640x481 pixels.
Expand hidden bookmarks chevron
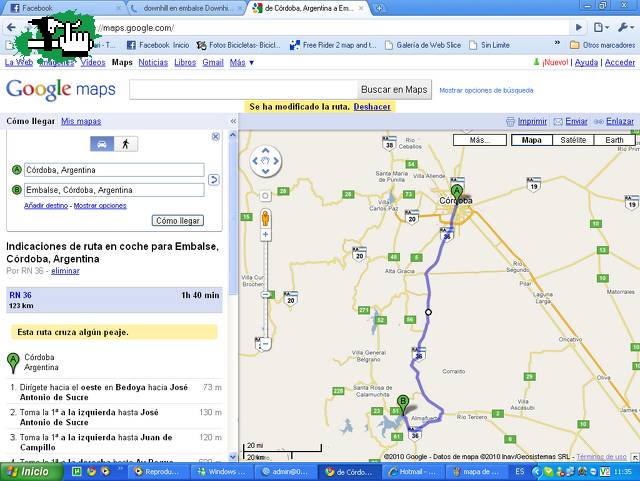click(558, 43)
